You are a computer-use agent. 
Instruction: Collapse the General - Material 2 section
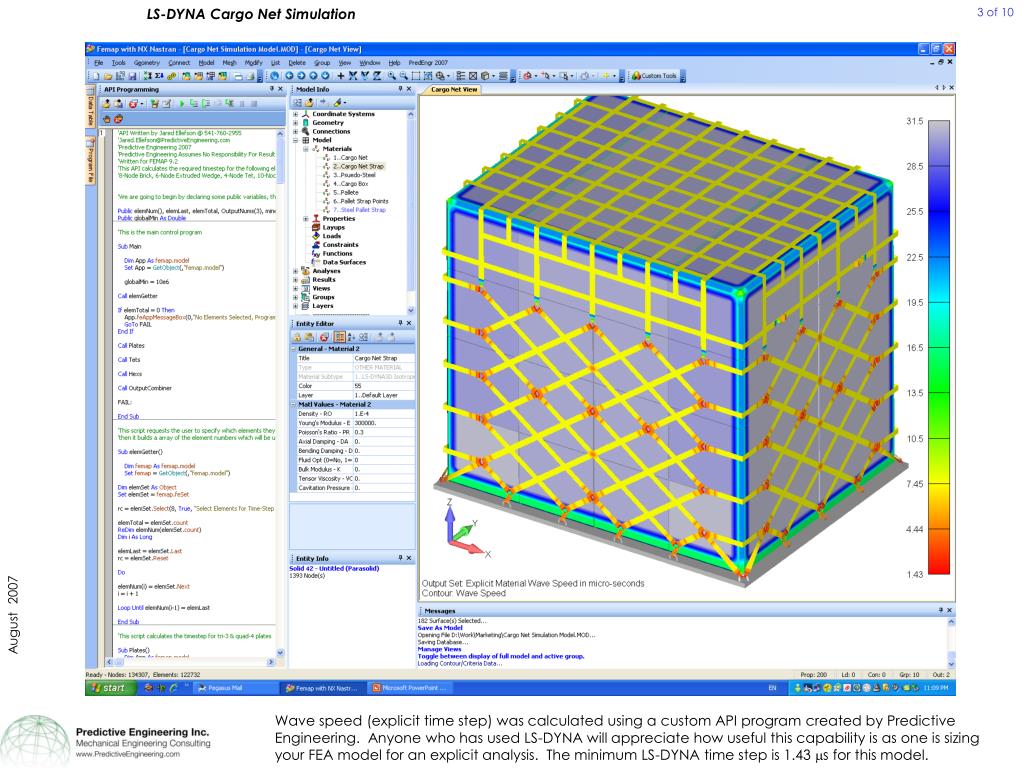click(x=293, y=349)
